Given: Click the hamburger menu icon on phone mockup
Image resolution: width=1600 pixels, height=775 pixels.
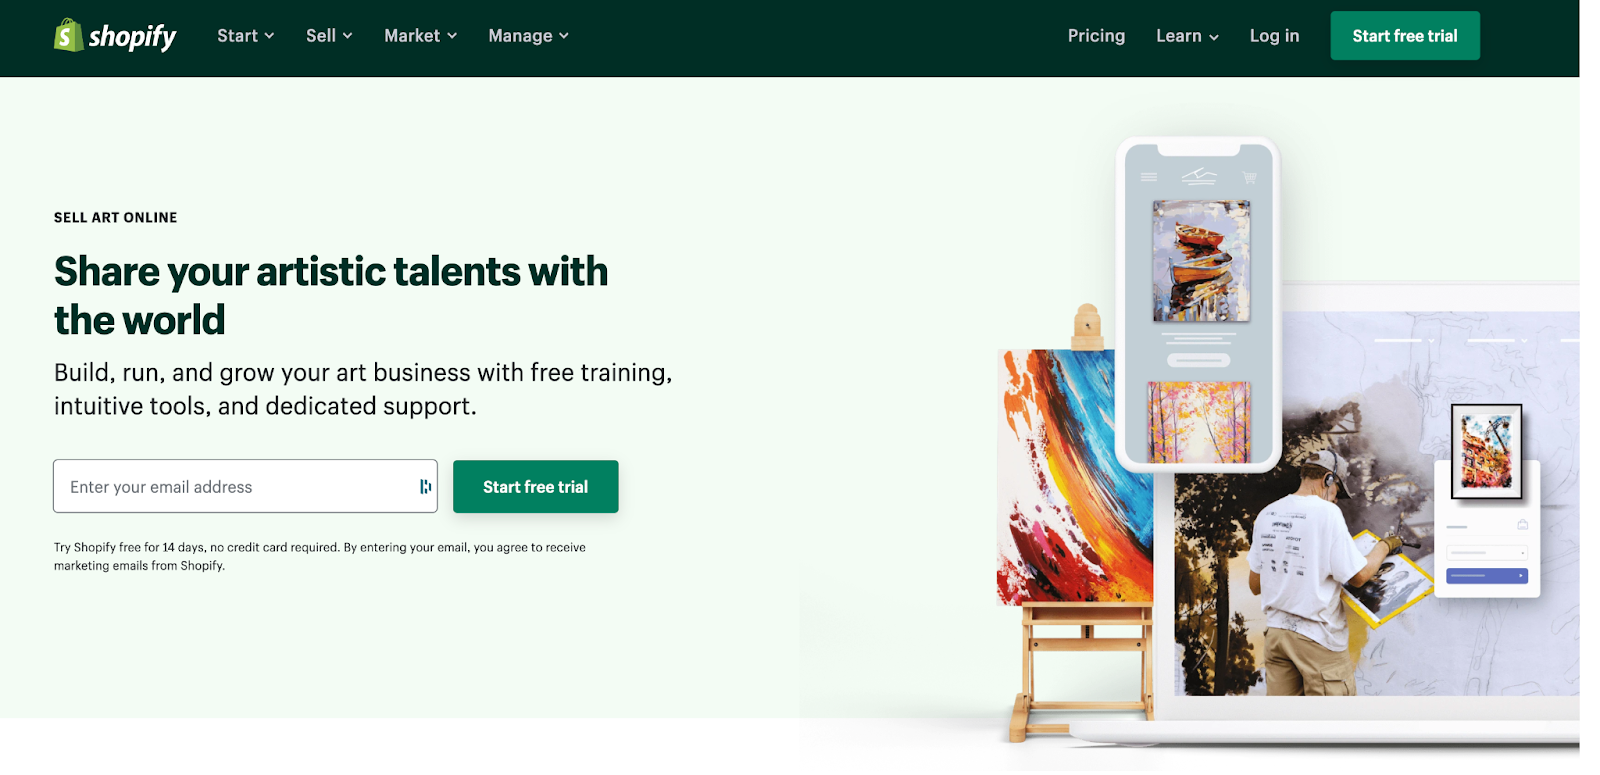Looking at the screenshot, I should pos(1149,177).
